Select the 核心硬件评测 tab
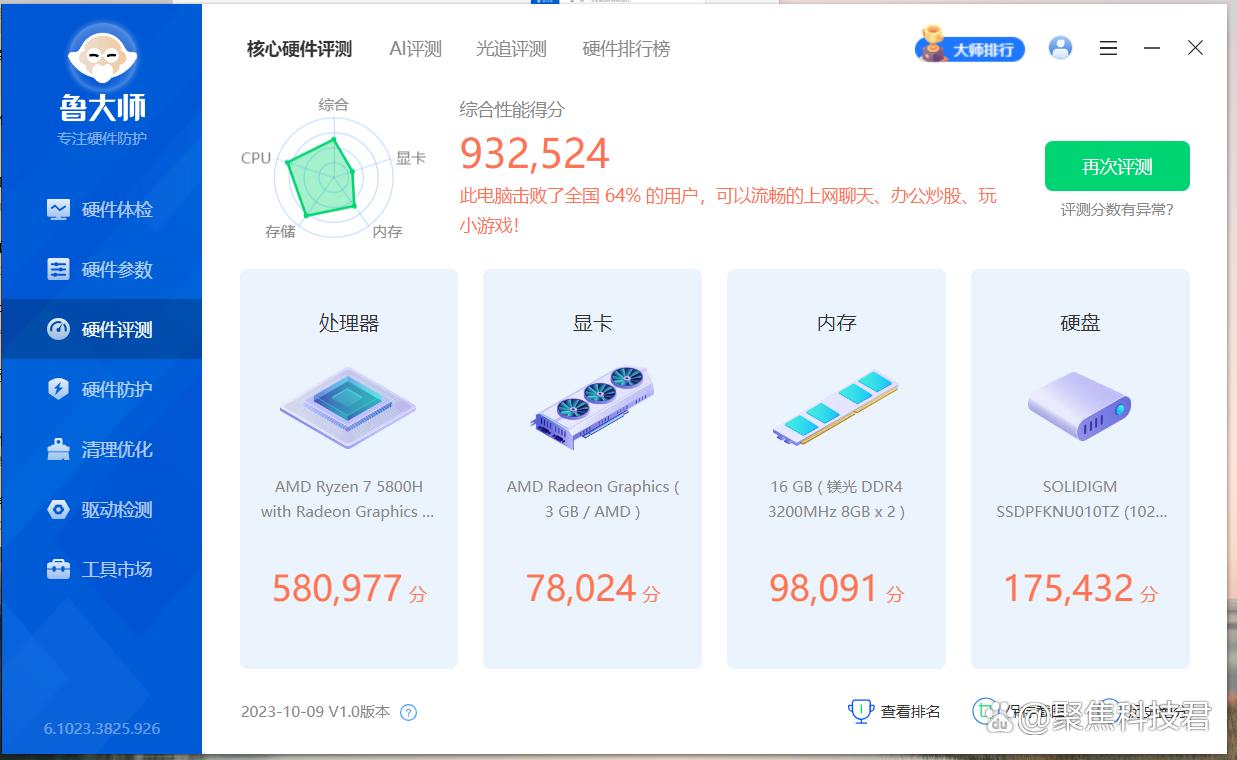This screenshot has width=1237, height=760. pos(299,49)
